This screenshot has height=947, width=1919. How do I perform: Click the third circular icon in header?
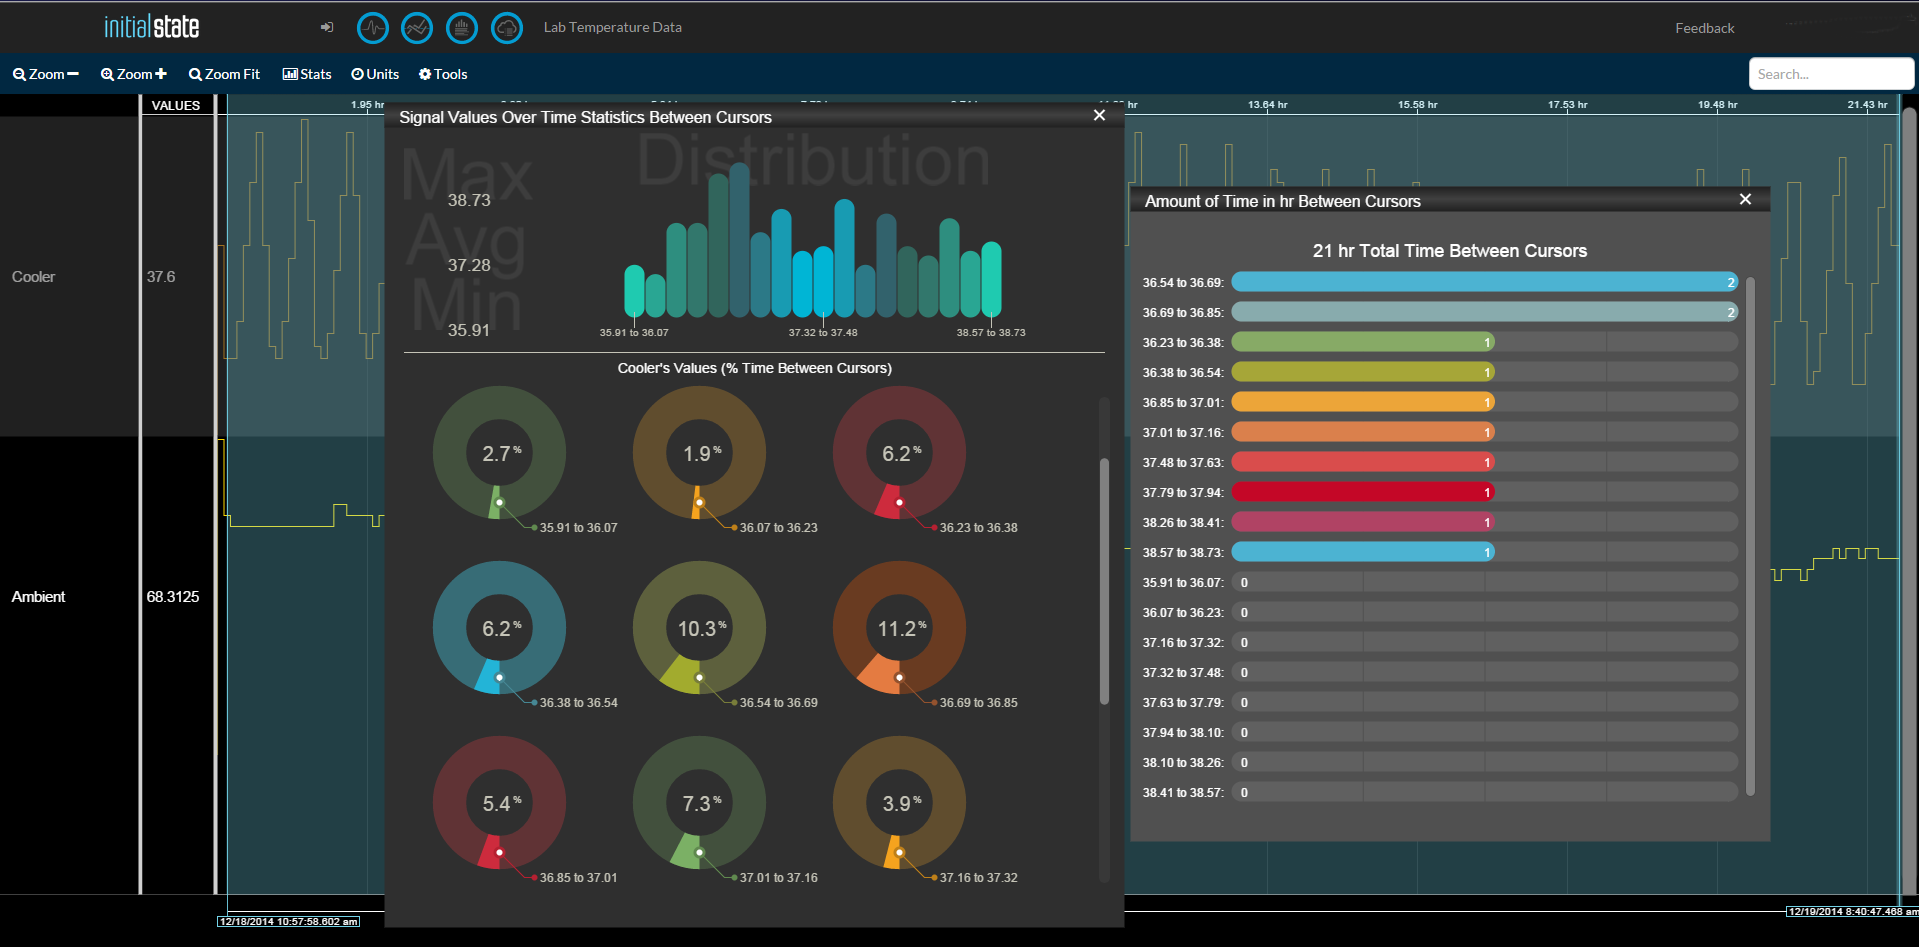click(x=462, y=28)
